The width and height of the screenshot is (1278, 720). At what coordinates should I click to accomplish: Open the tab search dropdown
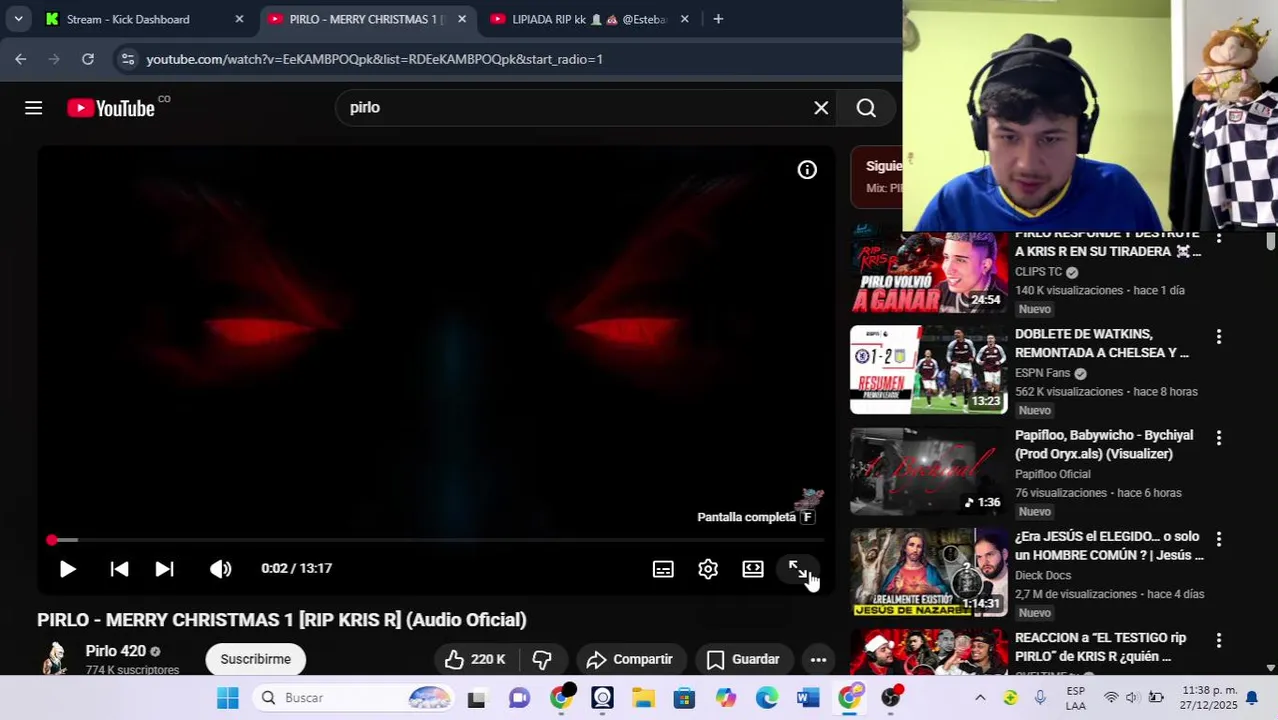click(18, 19)
